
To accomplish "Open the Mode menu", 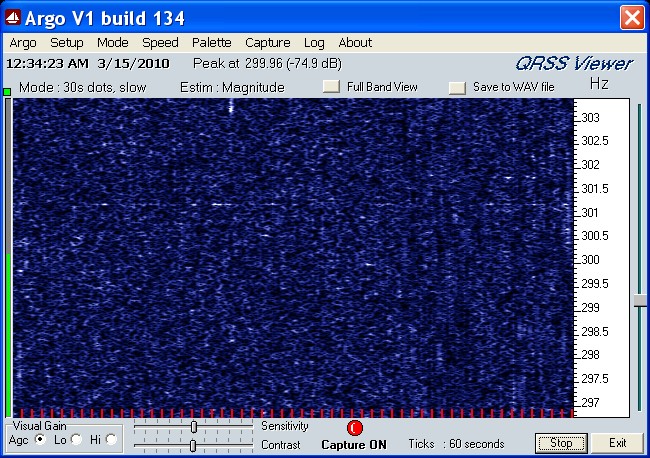I will pyautogui.click(x=112, y=43).
